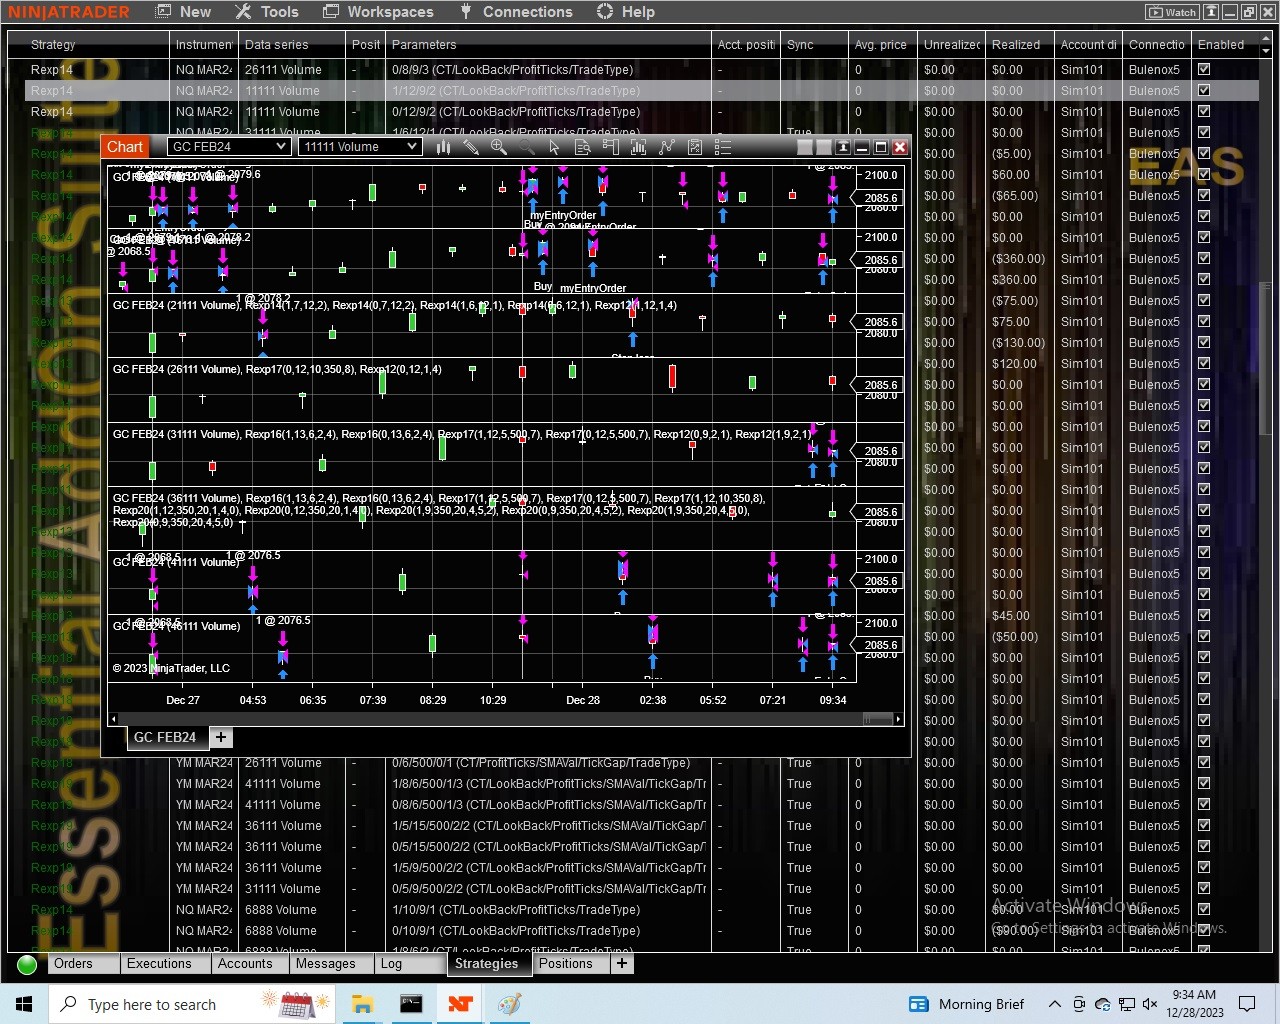The width and height of the screenshot is (1280, 1024).
Task: Click the green connection status indicator
Action: click(x=27, y=964)
